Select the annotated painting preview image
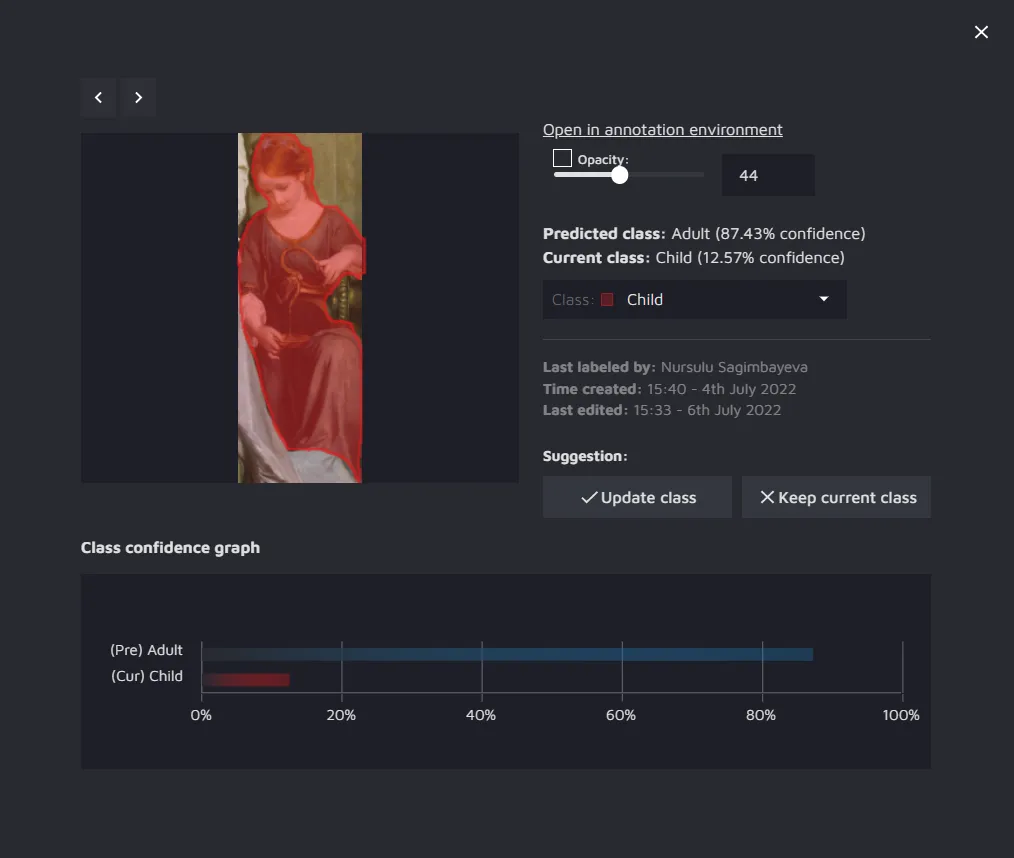The height and width of the screenshot is (858, 1014). [300, 308]
